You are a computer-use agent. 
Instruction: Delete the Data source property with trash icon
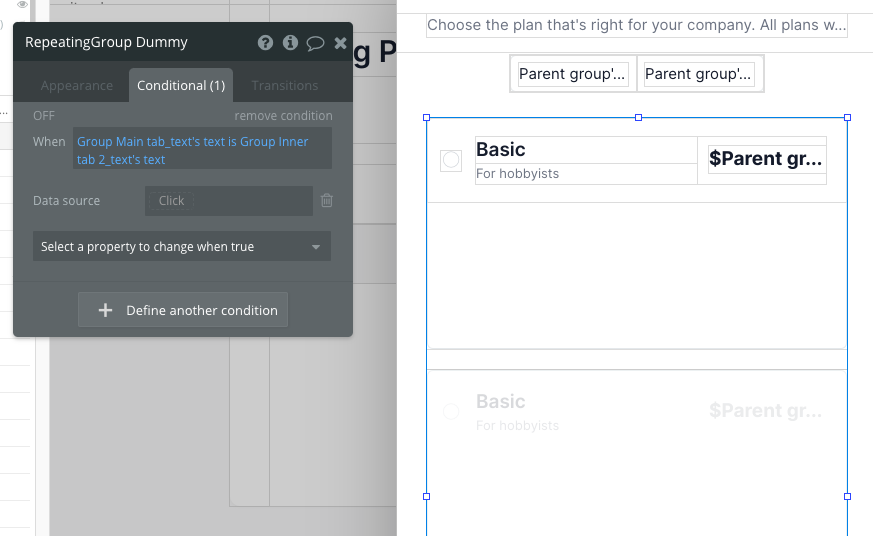326,201
